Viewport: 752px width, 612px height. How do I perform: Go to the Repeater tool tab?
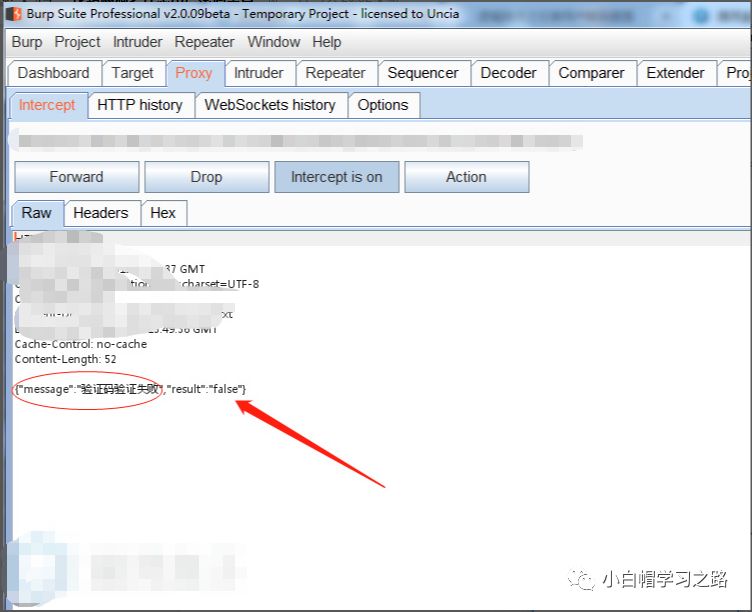(x=336, y=73)
